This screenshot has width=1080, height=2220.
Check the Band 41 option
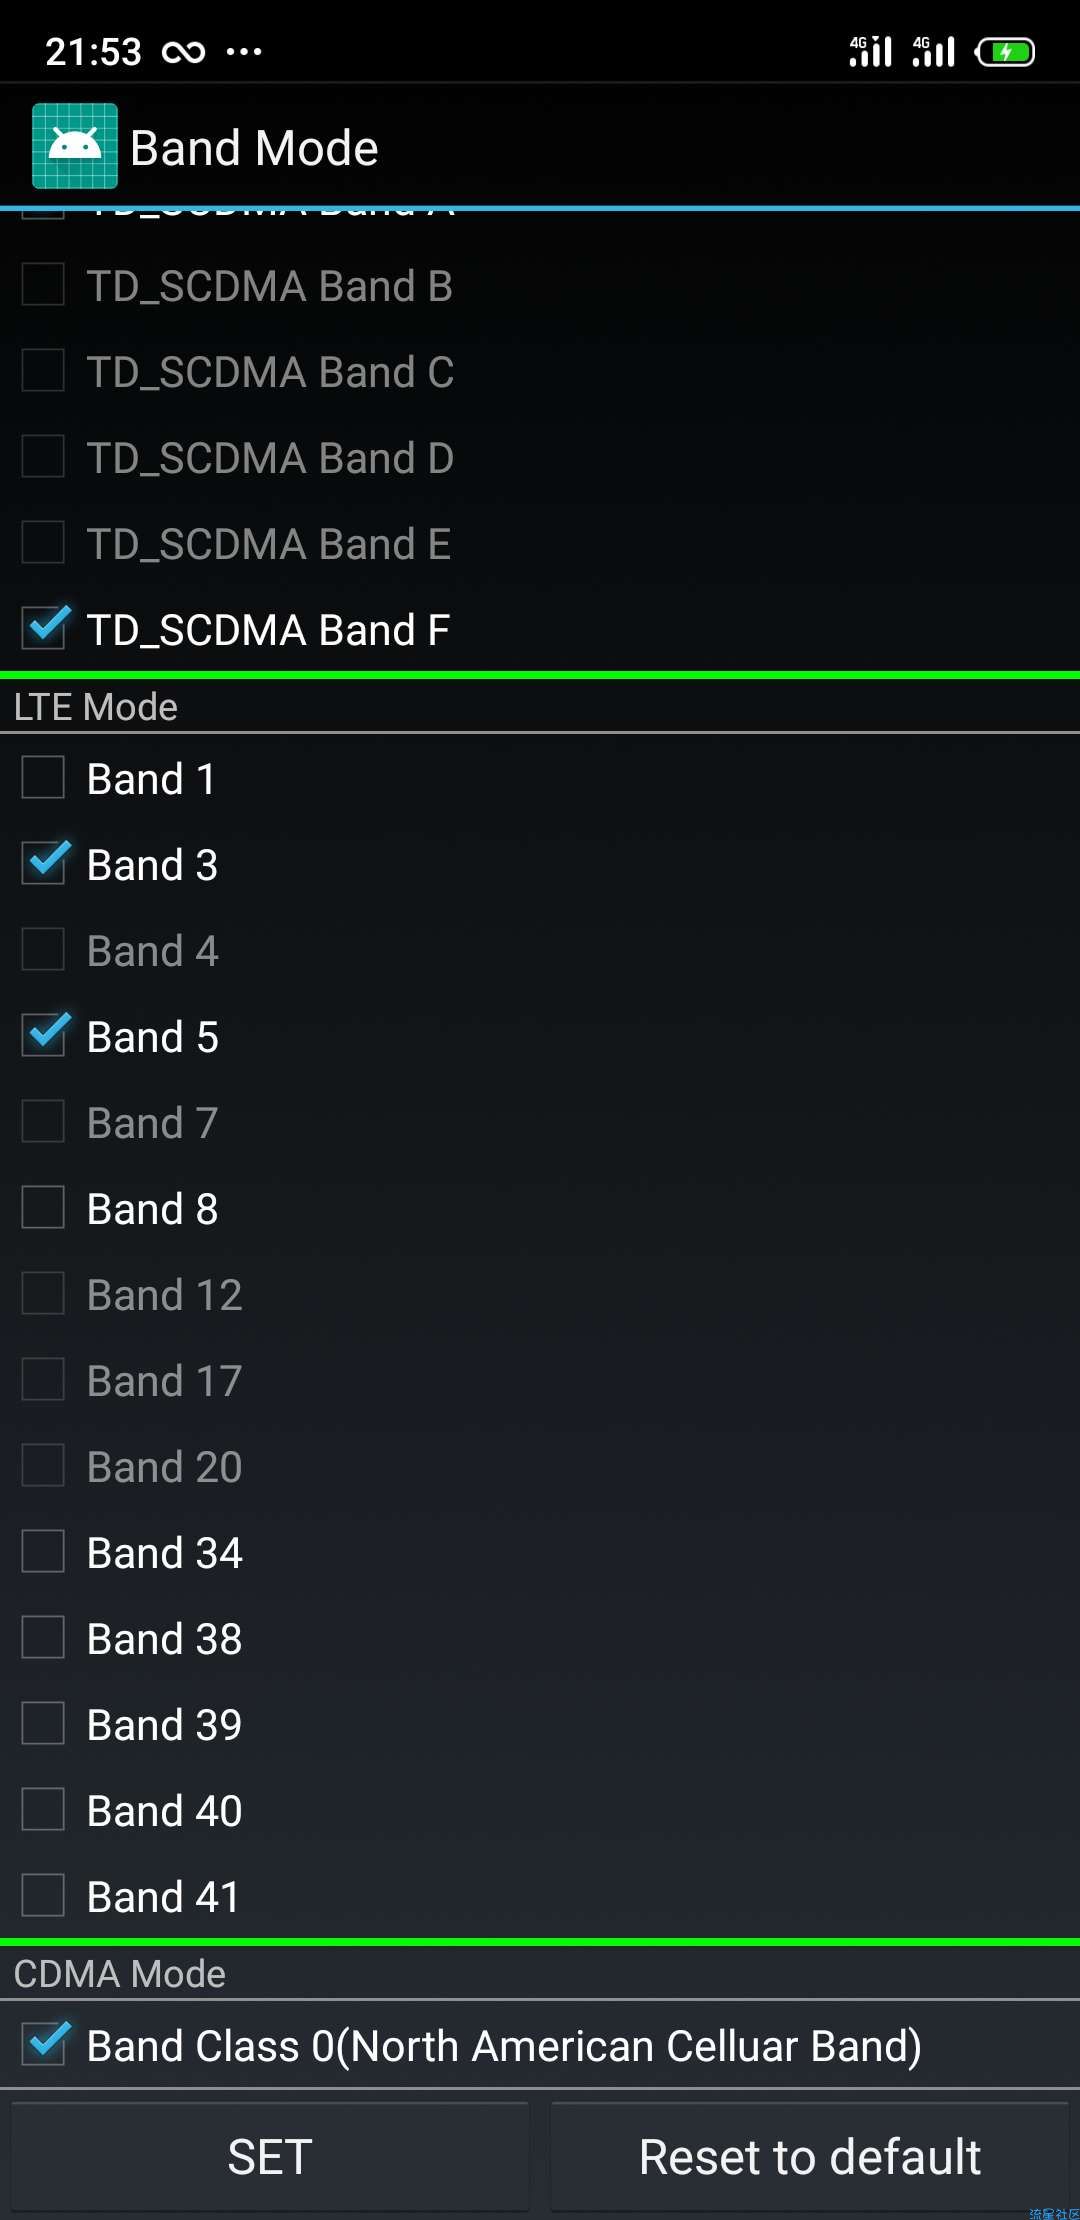coord(44,1895)
